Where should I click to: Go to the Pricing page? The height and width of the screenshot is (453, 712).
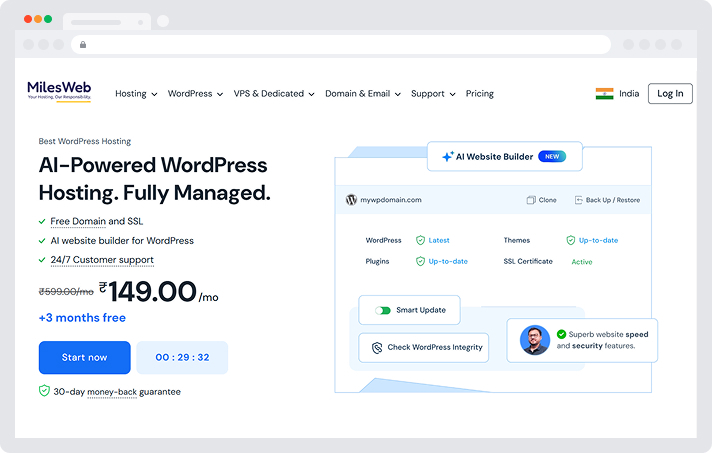[480, 94]
